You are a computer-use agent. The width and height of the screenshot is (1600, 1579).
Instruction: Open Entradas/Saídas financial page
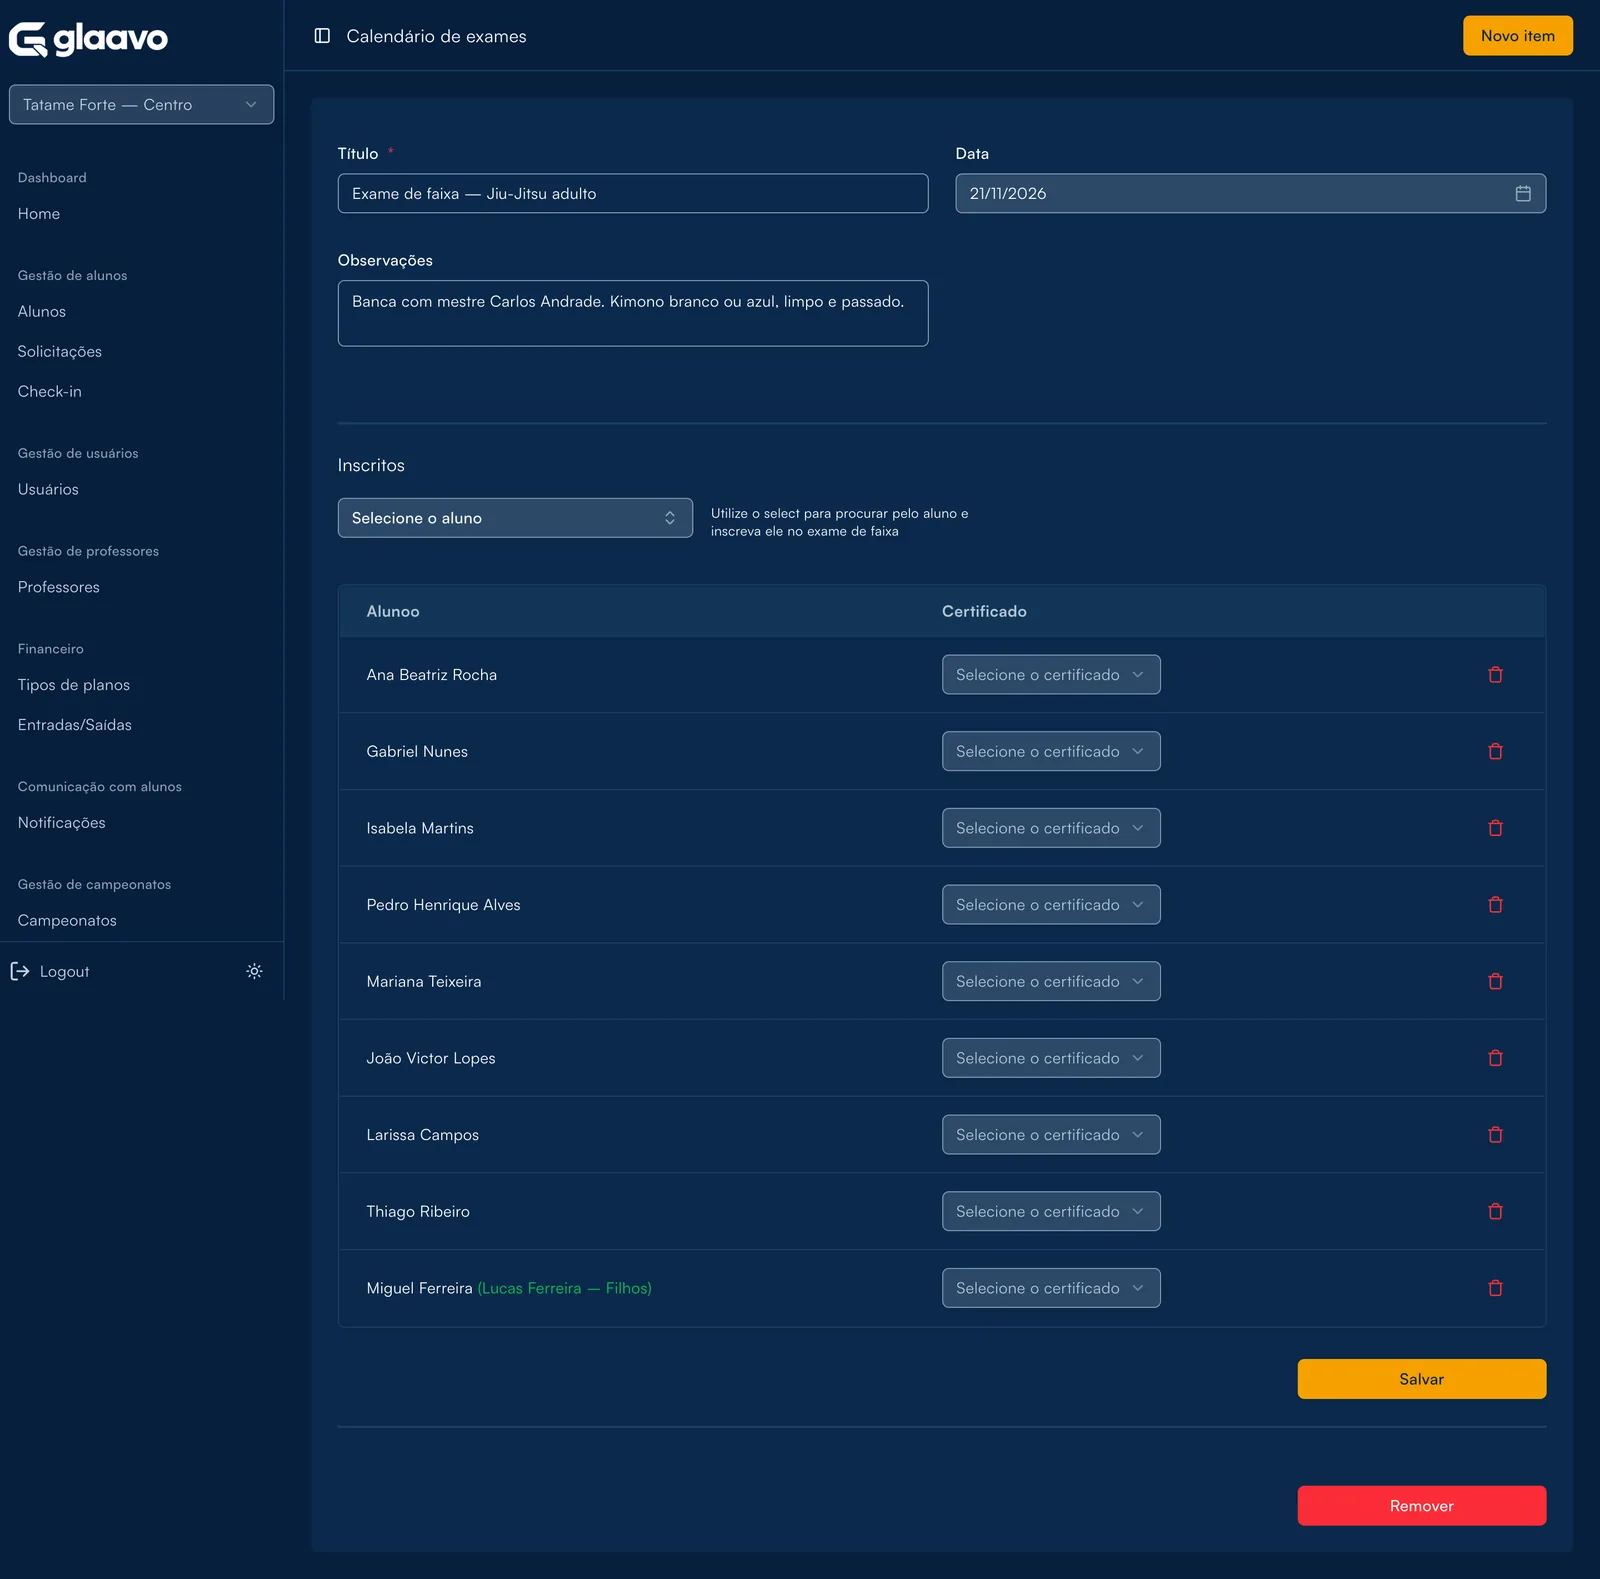pos(75,725)
